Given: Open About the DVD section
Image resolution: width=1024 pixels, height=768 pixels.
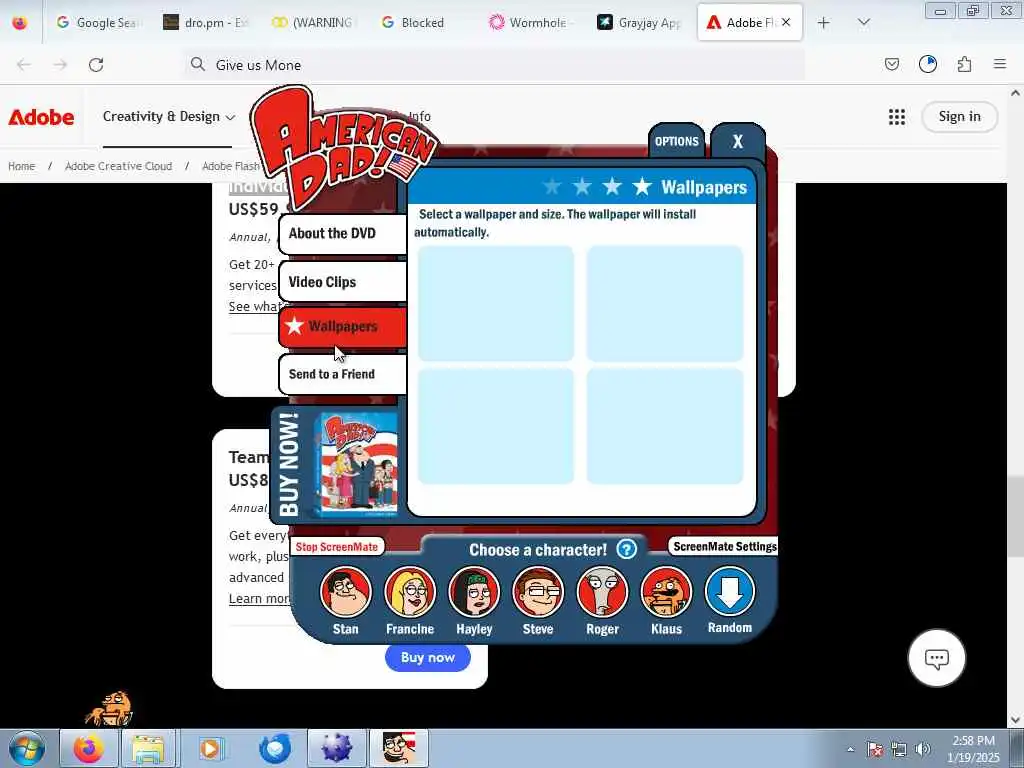Looking at the screenshot, I should 342,234.
